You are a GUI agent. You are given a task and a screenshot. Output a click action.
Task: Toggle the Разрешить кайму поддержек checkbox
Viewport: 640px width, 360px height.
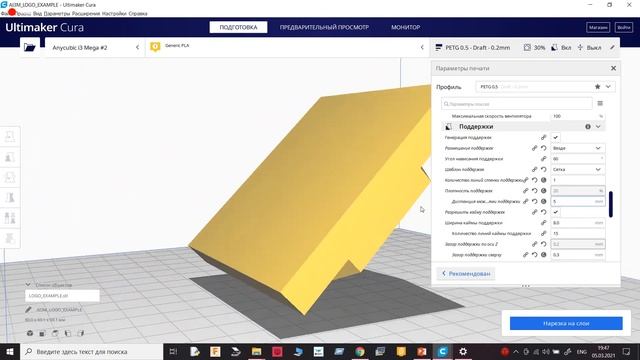pyautogui.click(x=556, y=212)
